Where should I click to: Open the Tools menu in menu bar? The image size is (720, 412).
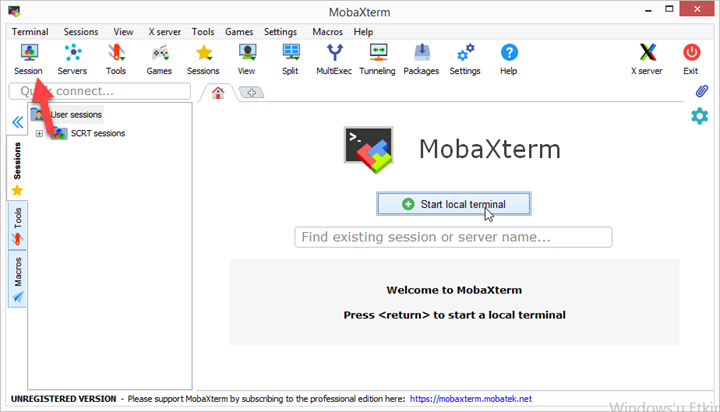pyautogui.click(x=203, y=32)
